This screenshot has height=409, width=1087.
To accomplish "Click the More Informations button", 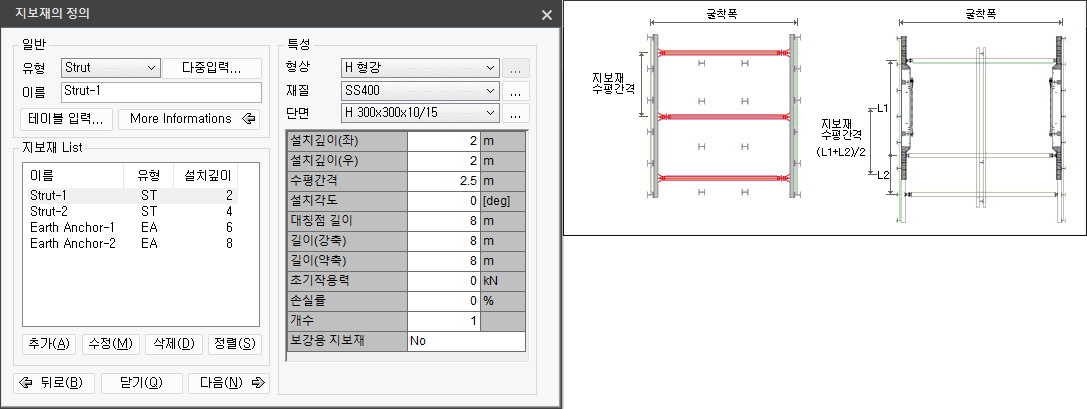I will 189,119.
